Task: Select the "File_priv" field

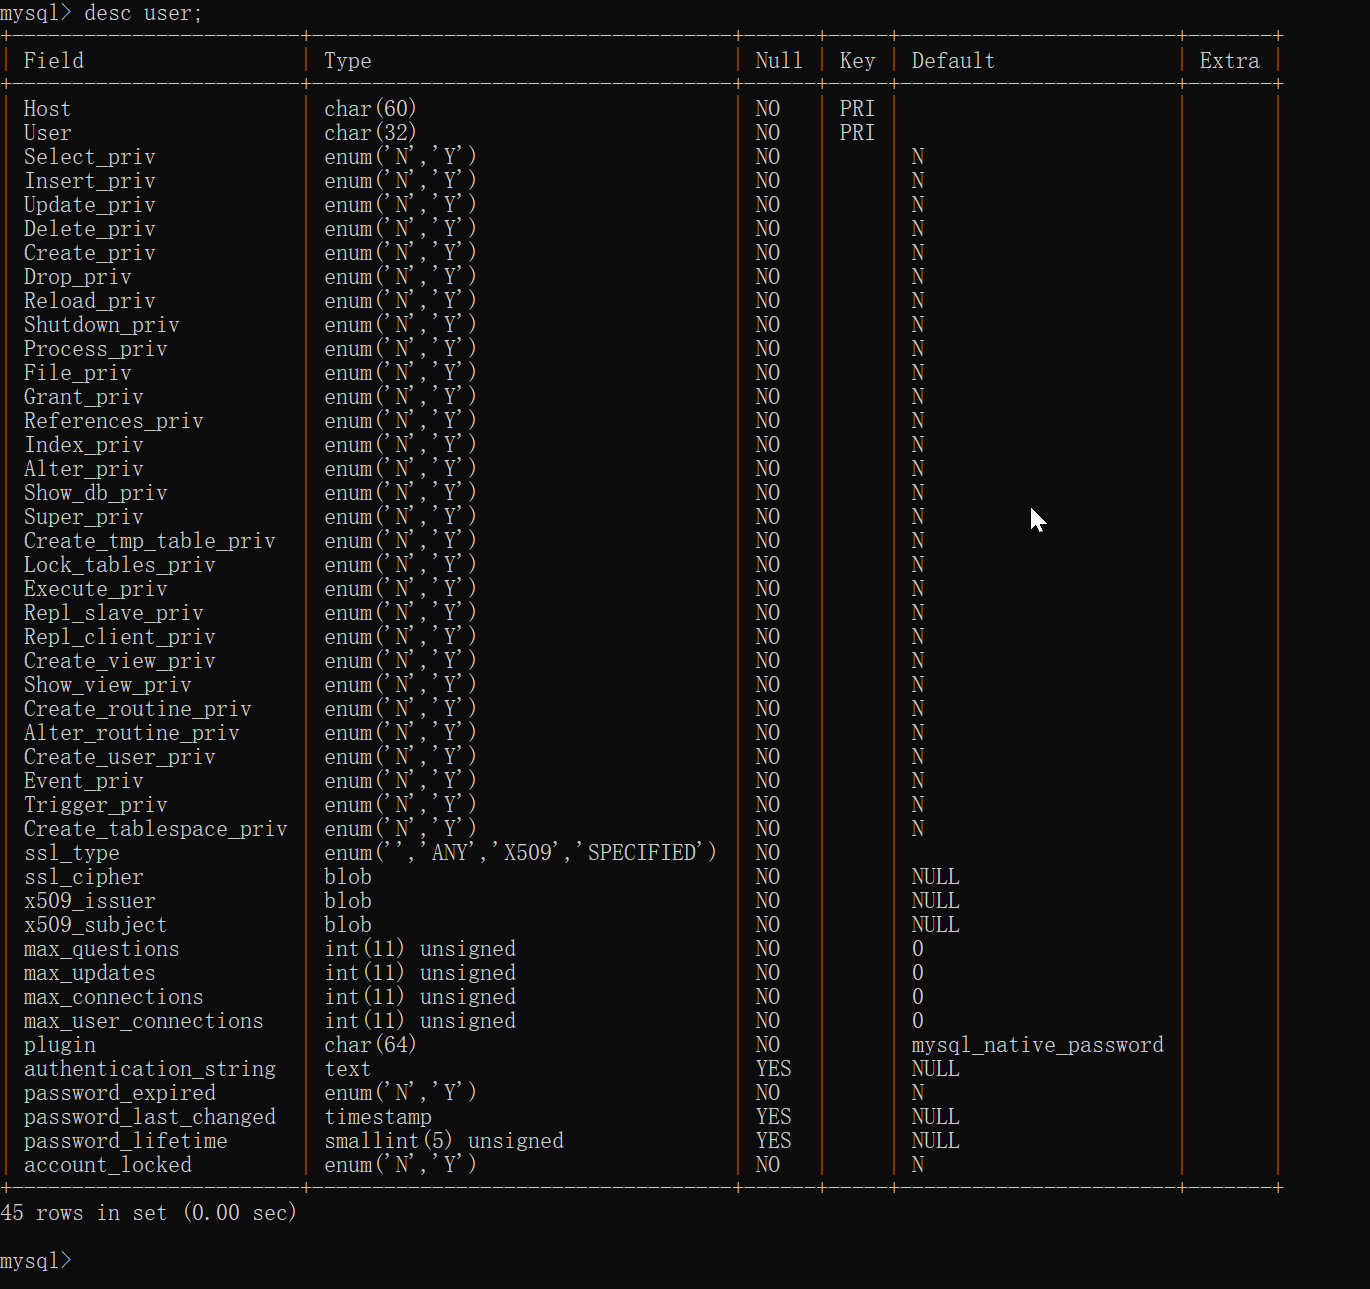Action: coord(78,373)
